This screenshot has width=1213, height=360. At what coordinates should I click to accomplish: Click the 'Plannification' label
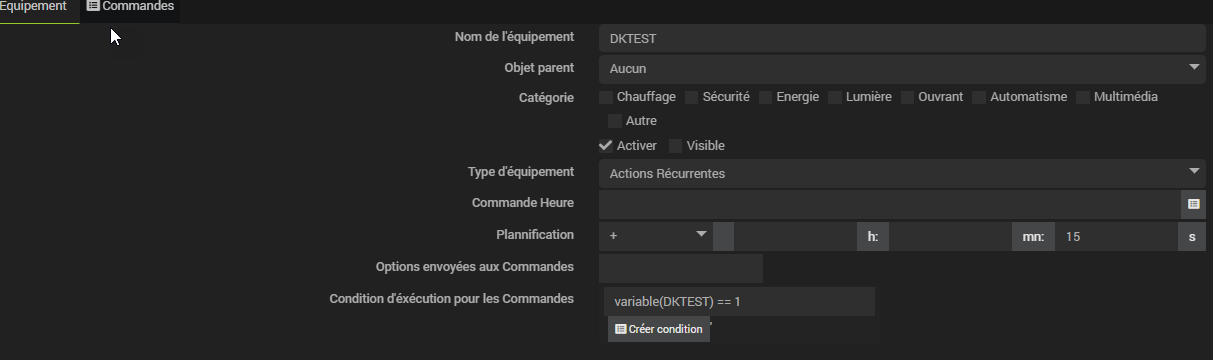pos(535,234)
